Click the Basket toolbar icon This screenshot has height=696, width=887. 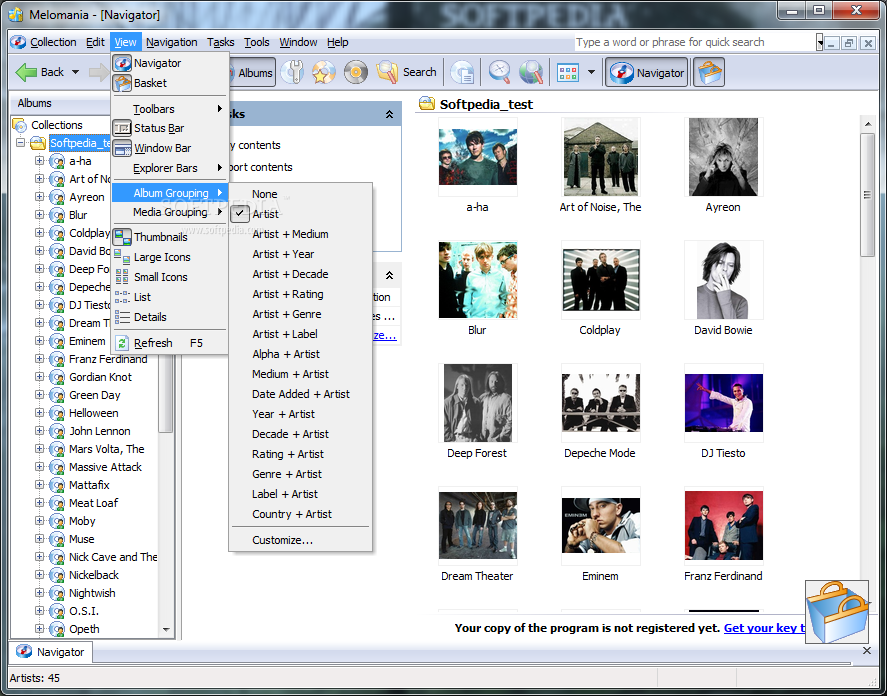(708, 72)
